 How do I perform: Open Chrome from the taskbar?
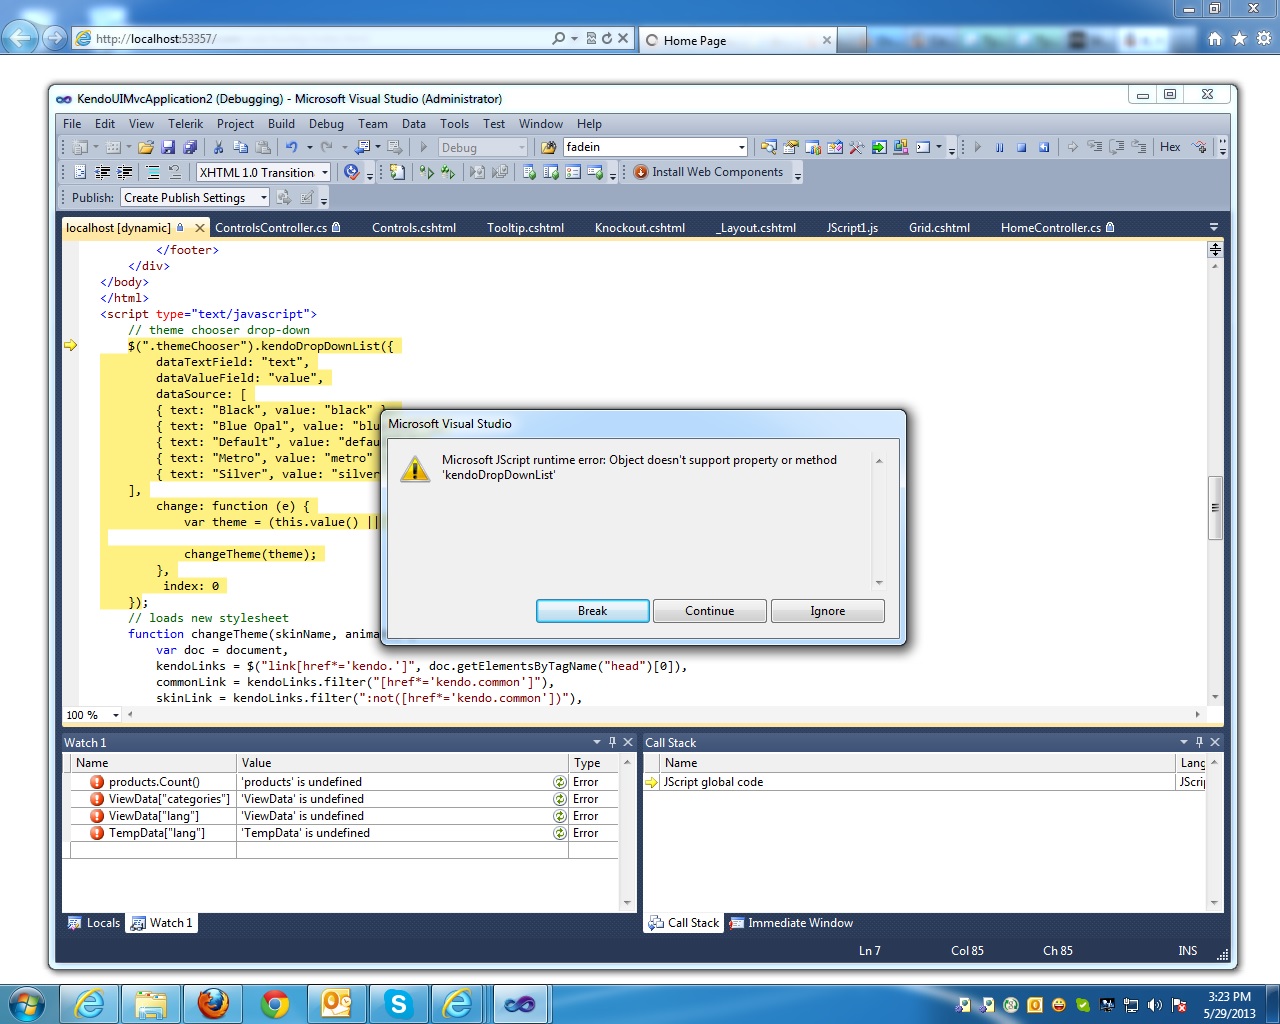(x=275, y=1003)
